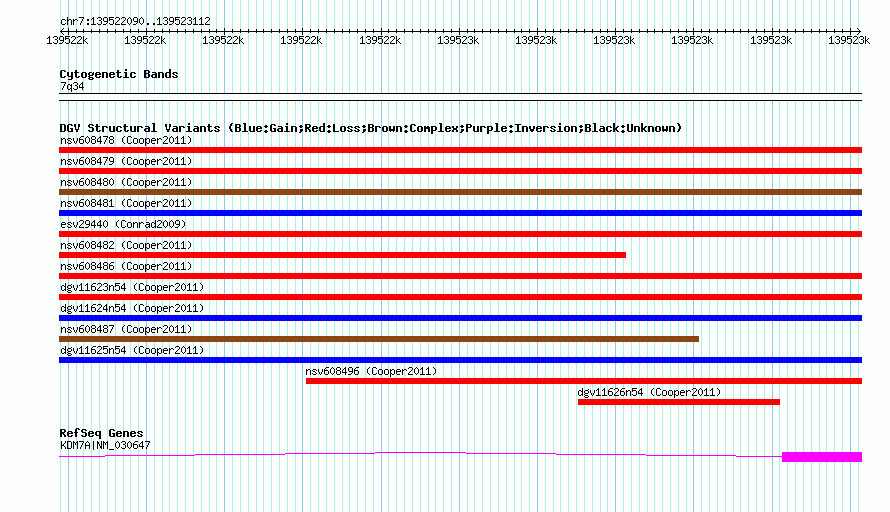Click the red bar of nsv608496

click(x=584, y=381)
